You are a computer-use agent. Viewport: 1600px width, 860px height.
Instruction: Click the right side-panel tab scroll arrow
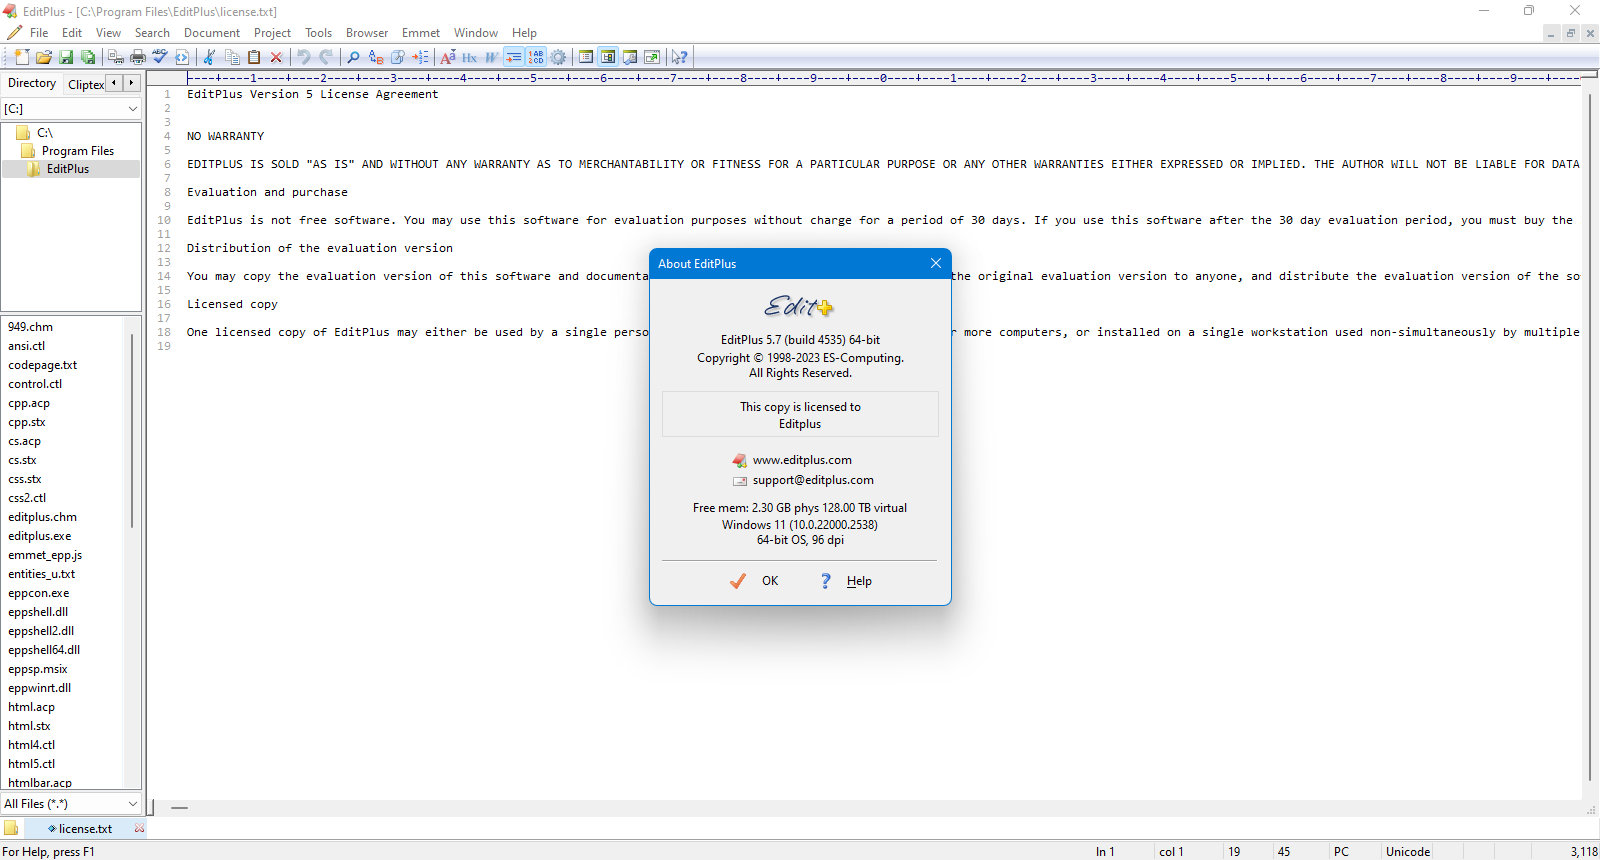pos(131,83)
